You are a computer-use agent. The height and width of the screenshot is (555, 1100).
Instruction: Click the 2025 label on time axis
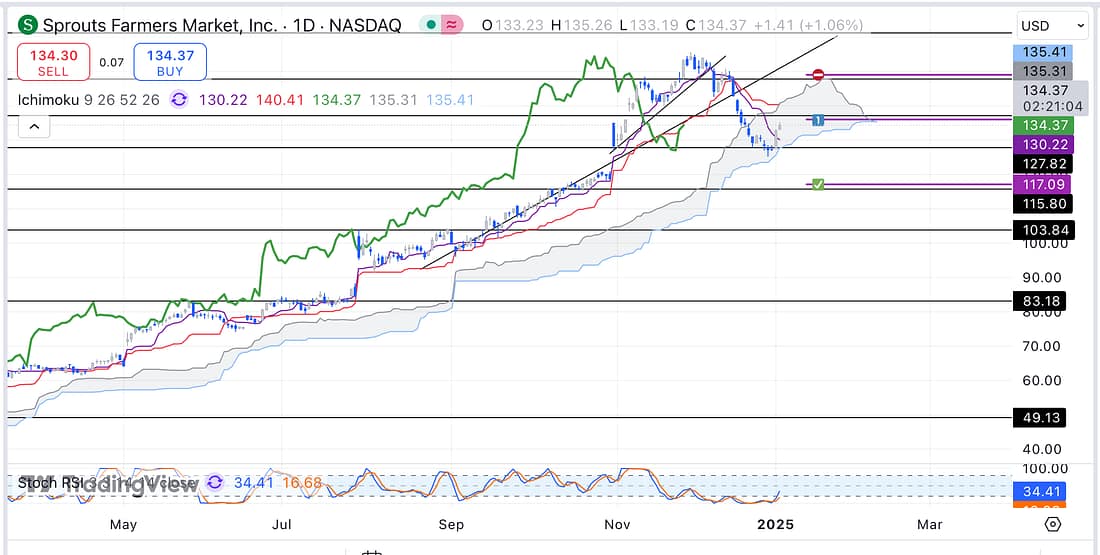click(x=776, y=524)
